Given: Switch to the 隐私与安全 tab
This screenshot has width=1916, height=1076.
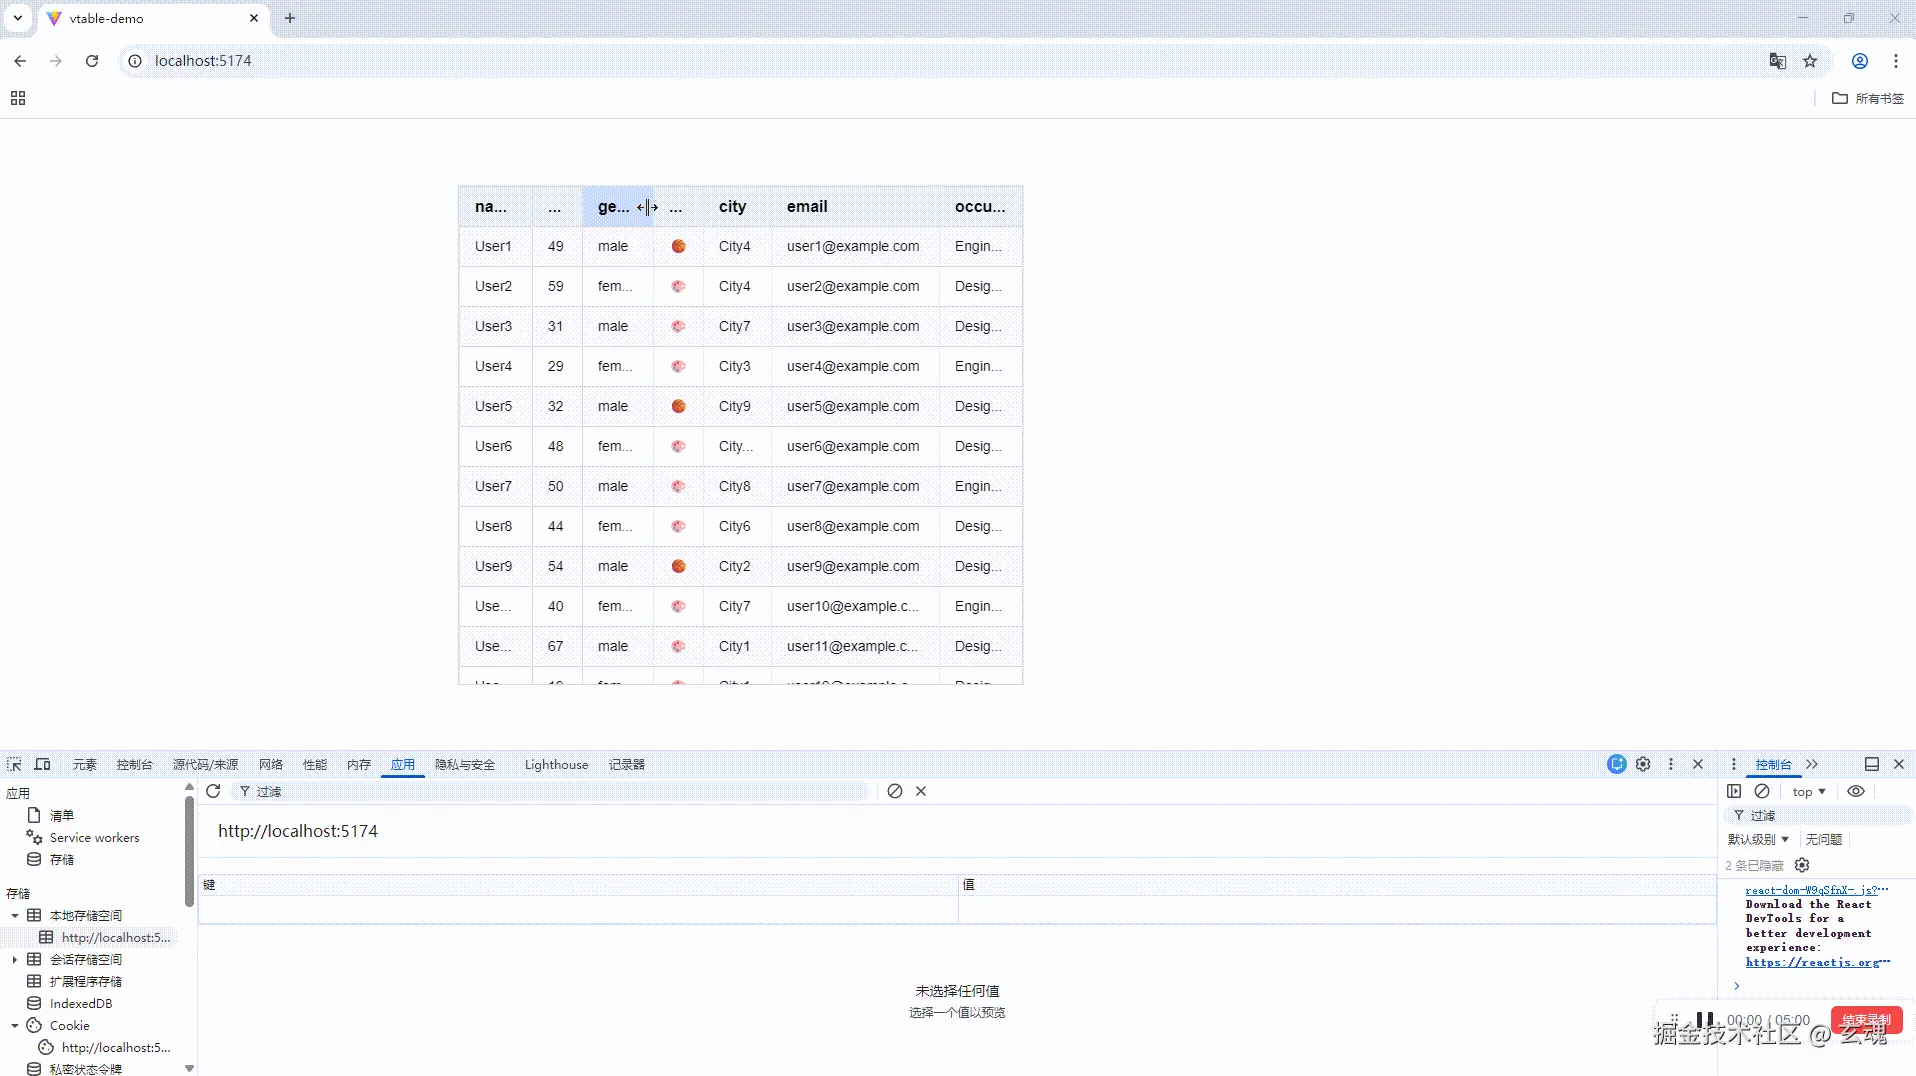Looking at the screenshot, I should (465, 764).
